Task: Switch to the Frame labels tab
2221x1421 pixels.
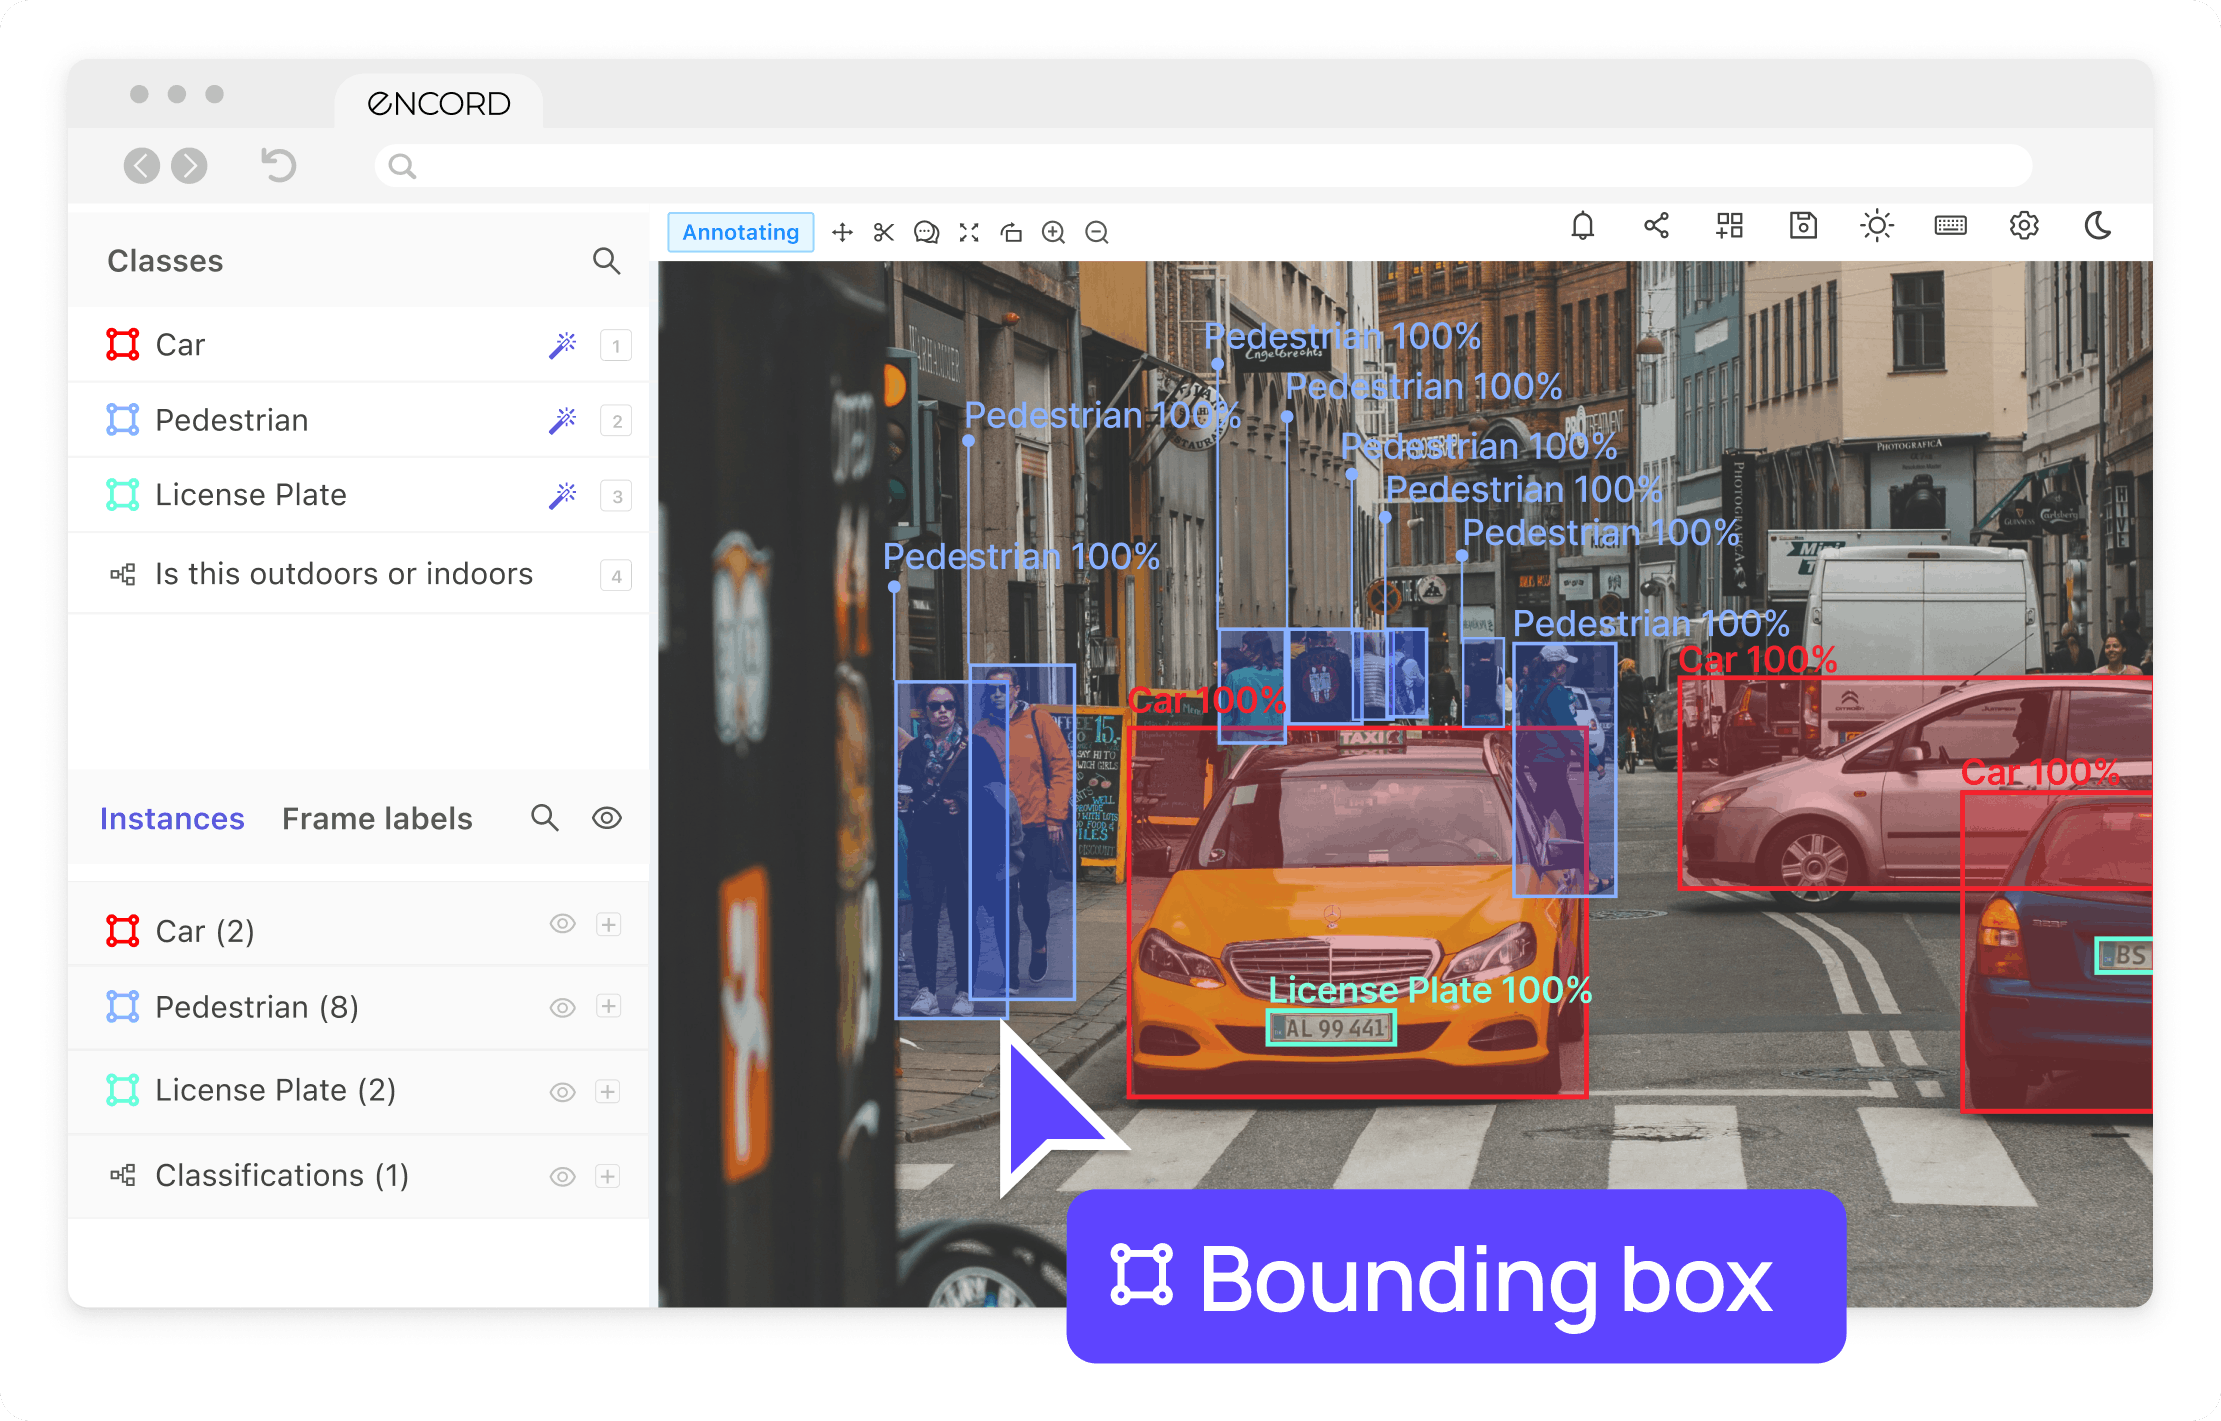Action: [x=377, y=818]
